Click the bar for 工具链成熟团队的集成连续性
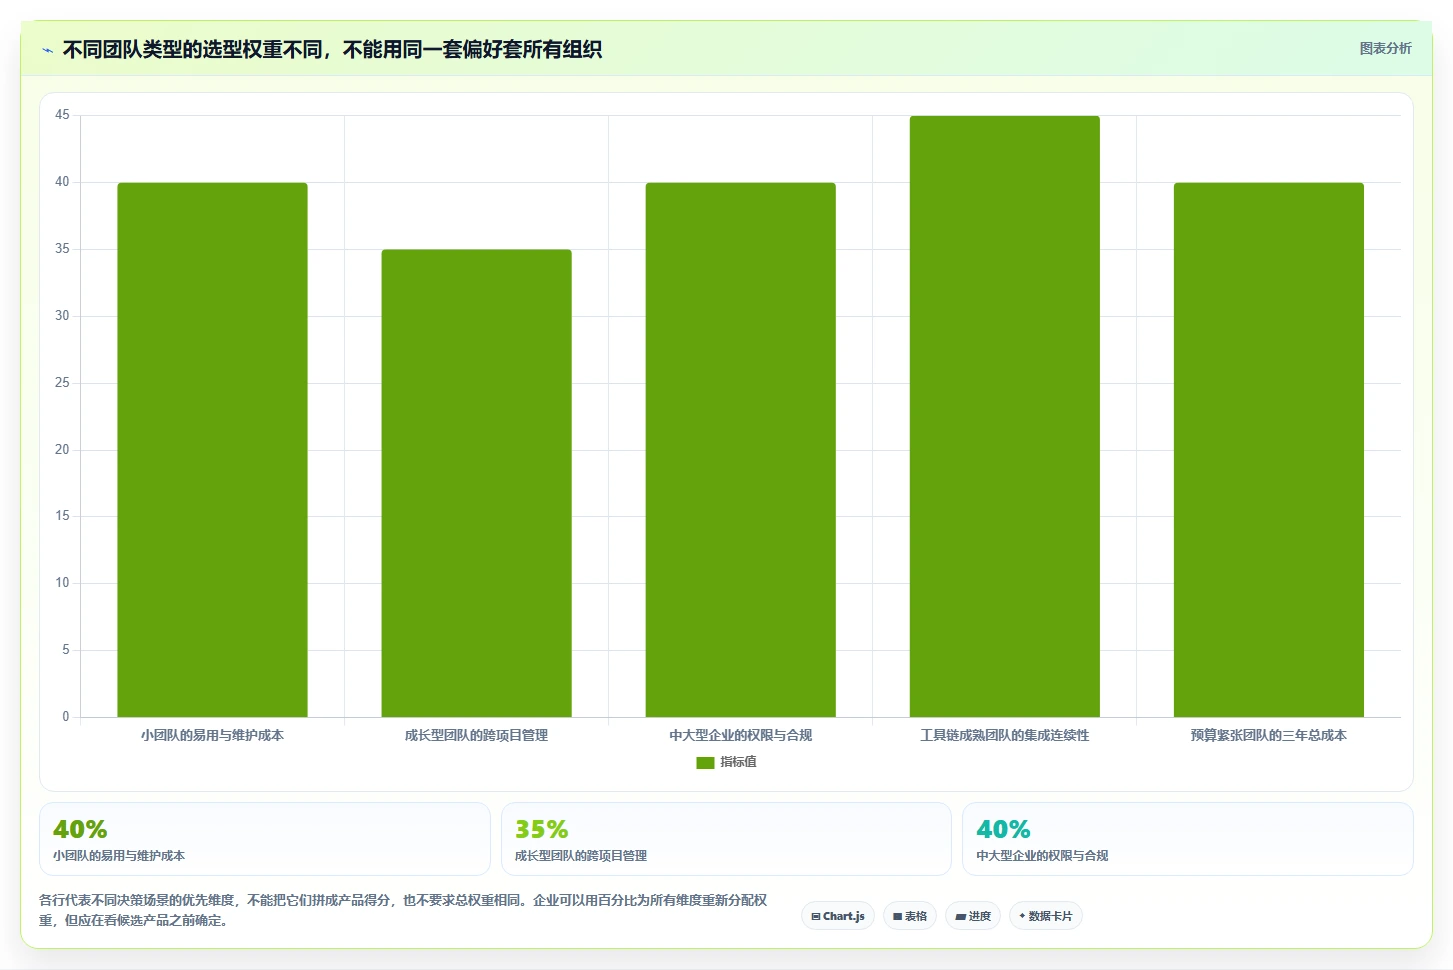1453x970 pixels. click(1004, 416)
